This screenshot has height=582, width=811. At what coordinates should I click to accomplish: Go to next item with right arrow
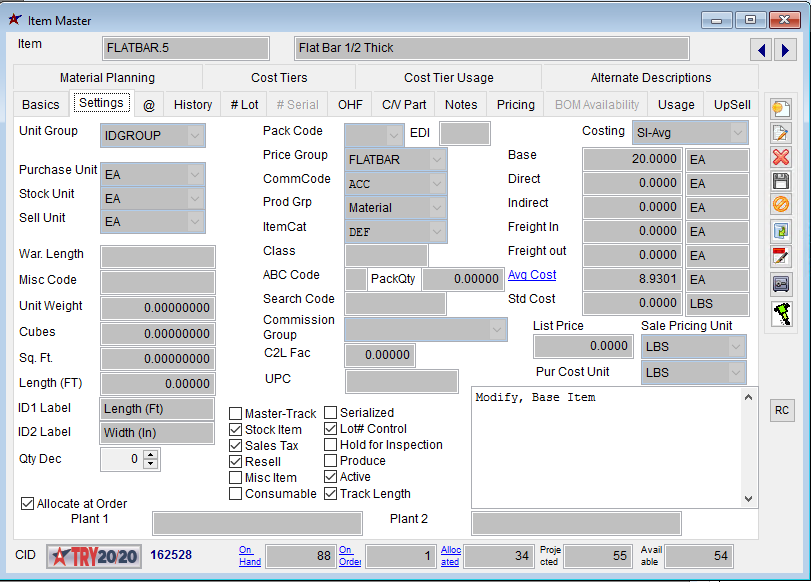point(786,50)
